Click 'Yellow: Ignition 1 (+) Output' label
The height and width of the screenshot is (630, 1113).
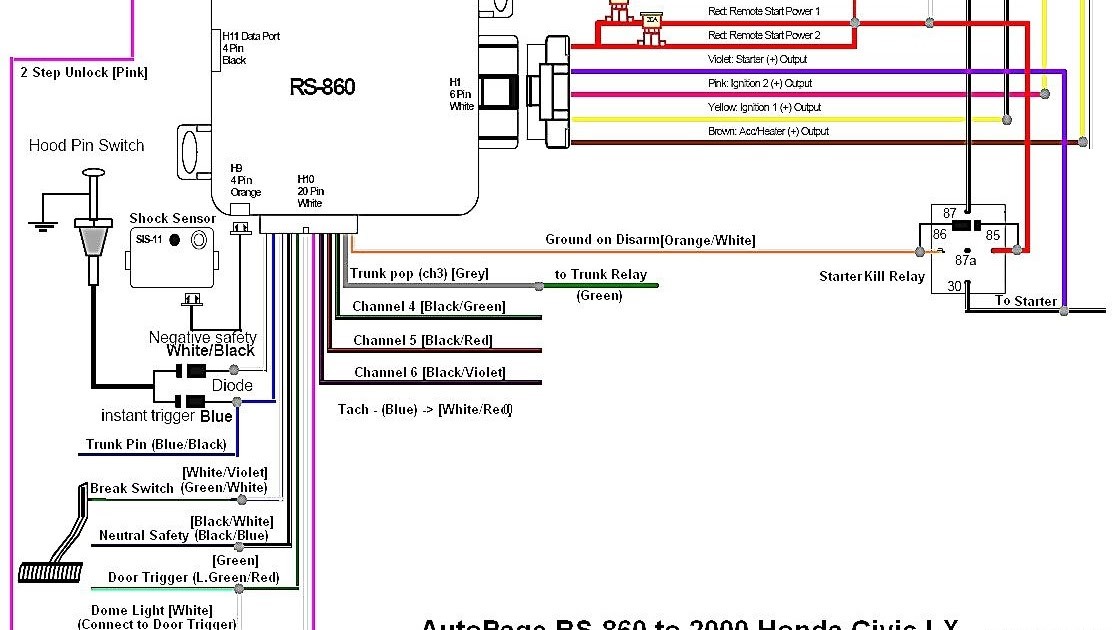click(x=764, y=107)
